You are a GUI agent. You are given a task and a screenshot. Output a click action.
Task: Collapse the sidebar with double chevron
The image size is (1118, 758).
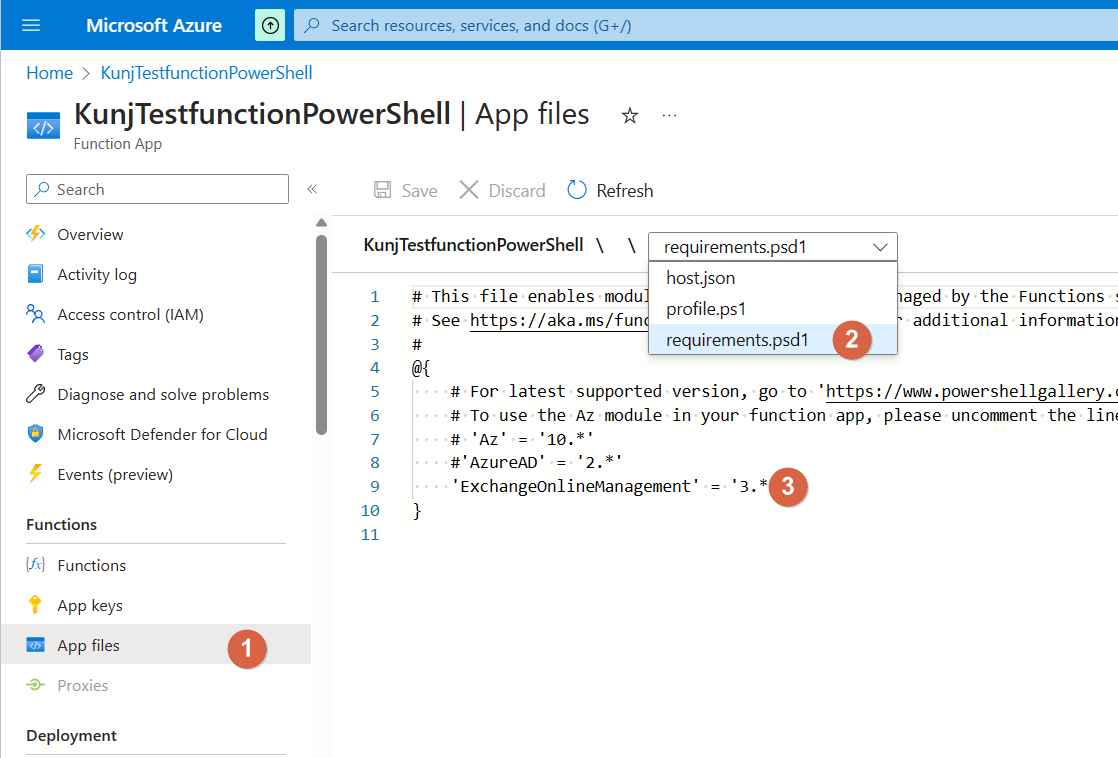pyautogui.click(x=312, y=189)
